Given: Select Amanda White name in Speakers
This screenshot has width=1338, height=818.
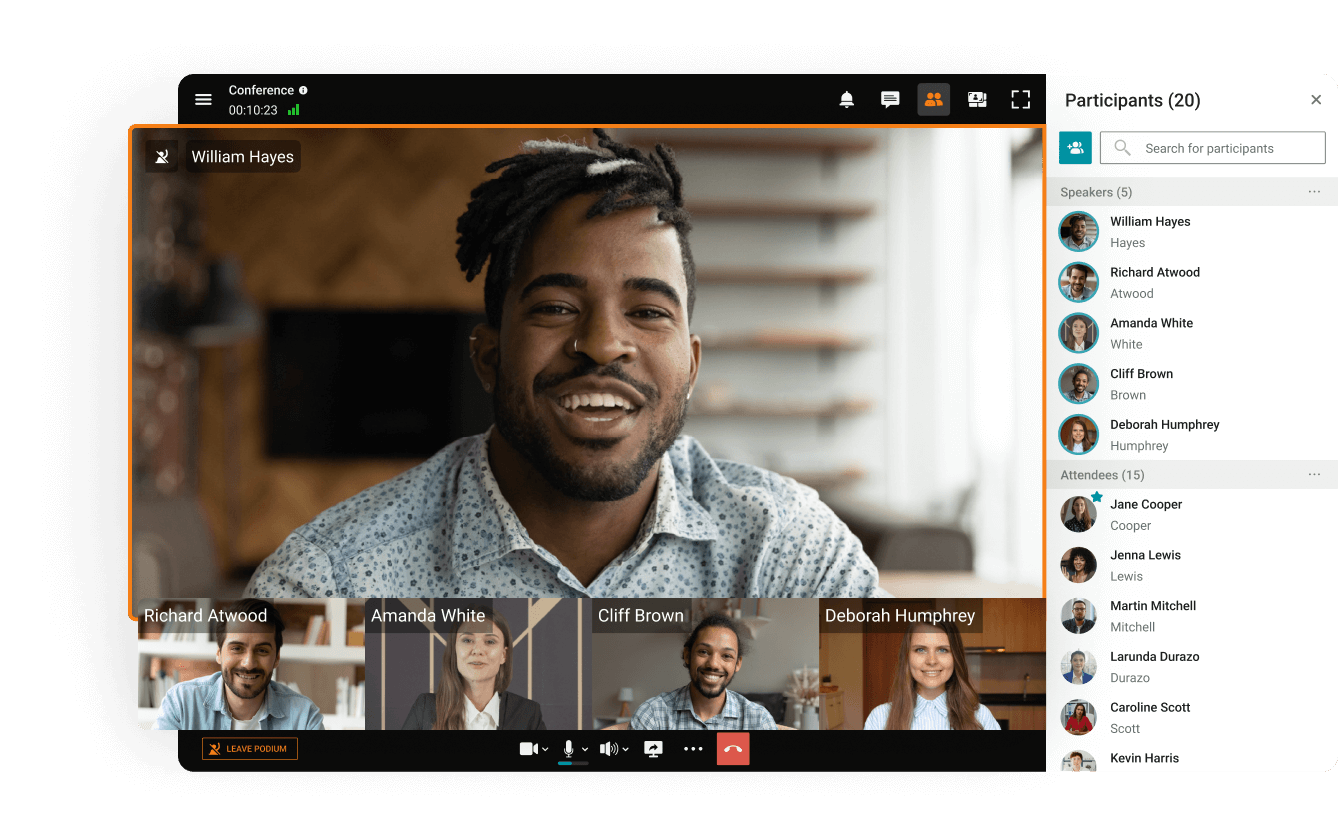Looking at the screenshot, I should [x=1152, y=323].
